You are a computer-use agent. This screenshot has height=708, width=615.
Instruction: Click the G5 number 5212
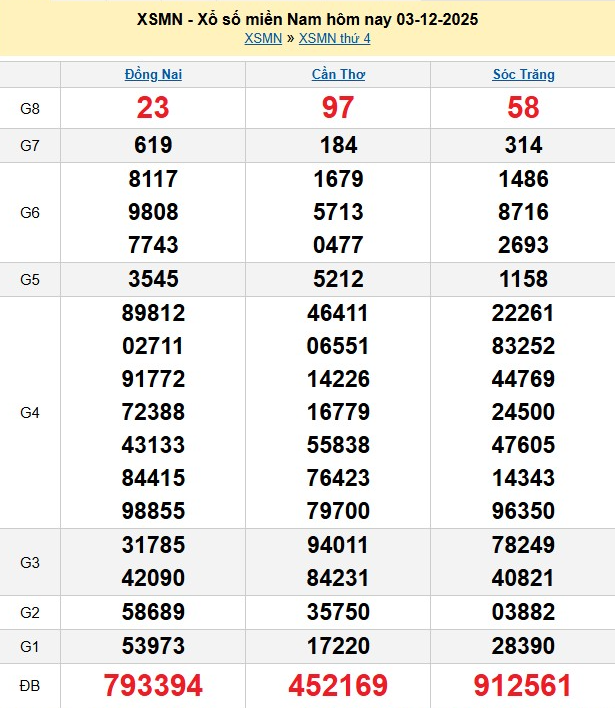coord(338,279)
